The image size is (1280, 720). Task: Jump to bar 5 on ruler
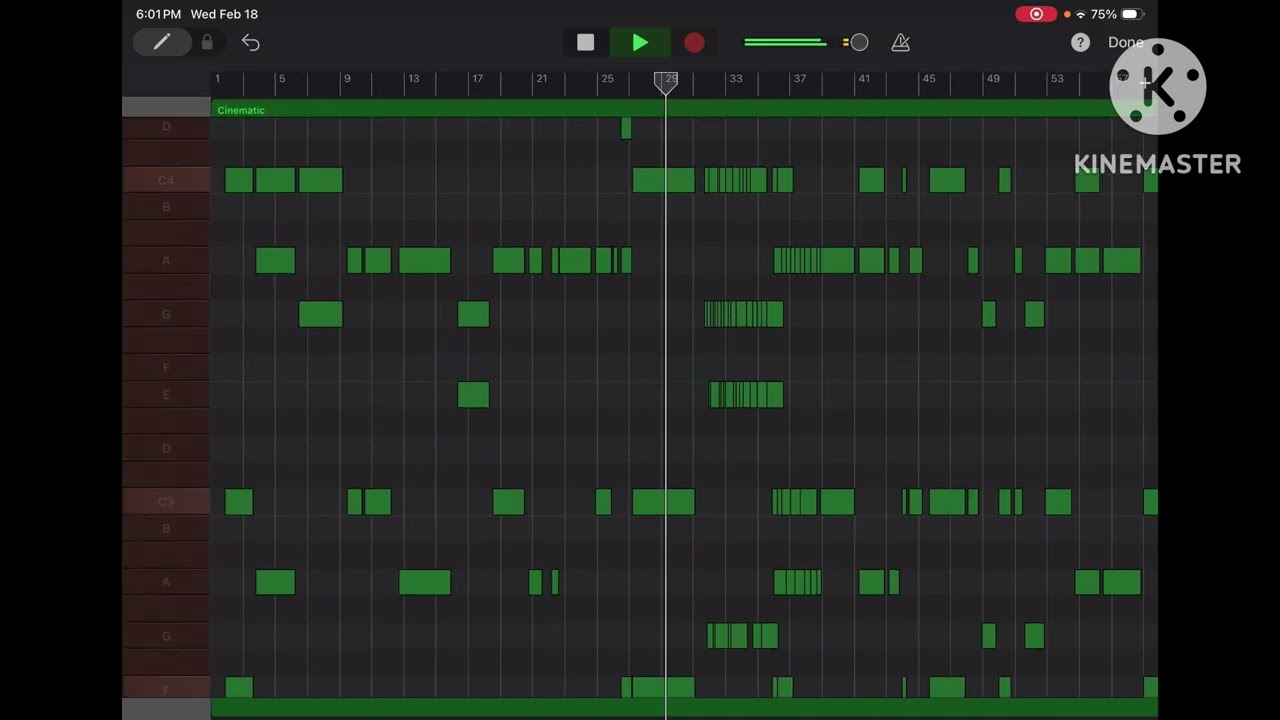pos(282,78)
